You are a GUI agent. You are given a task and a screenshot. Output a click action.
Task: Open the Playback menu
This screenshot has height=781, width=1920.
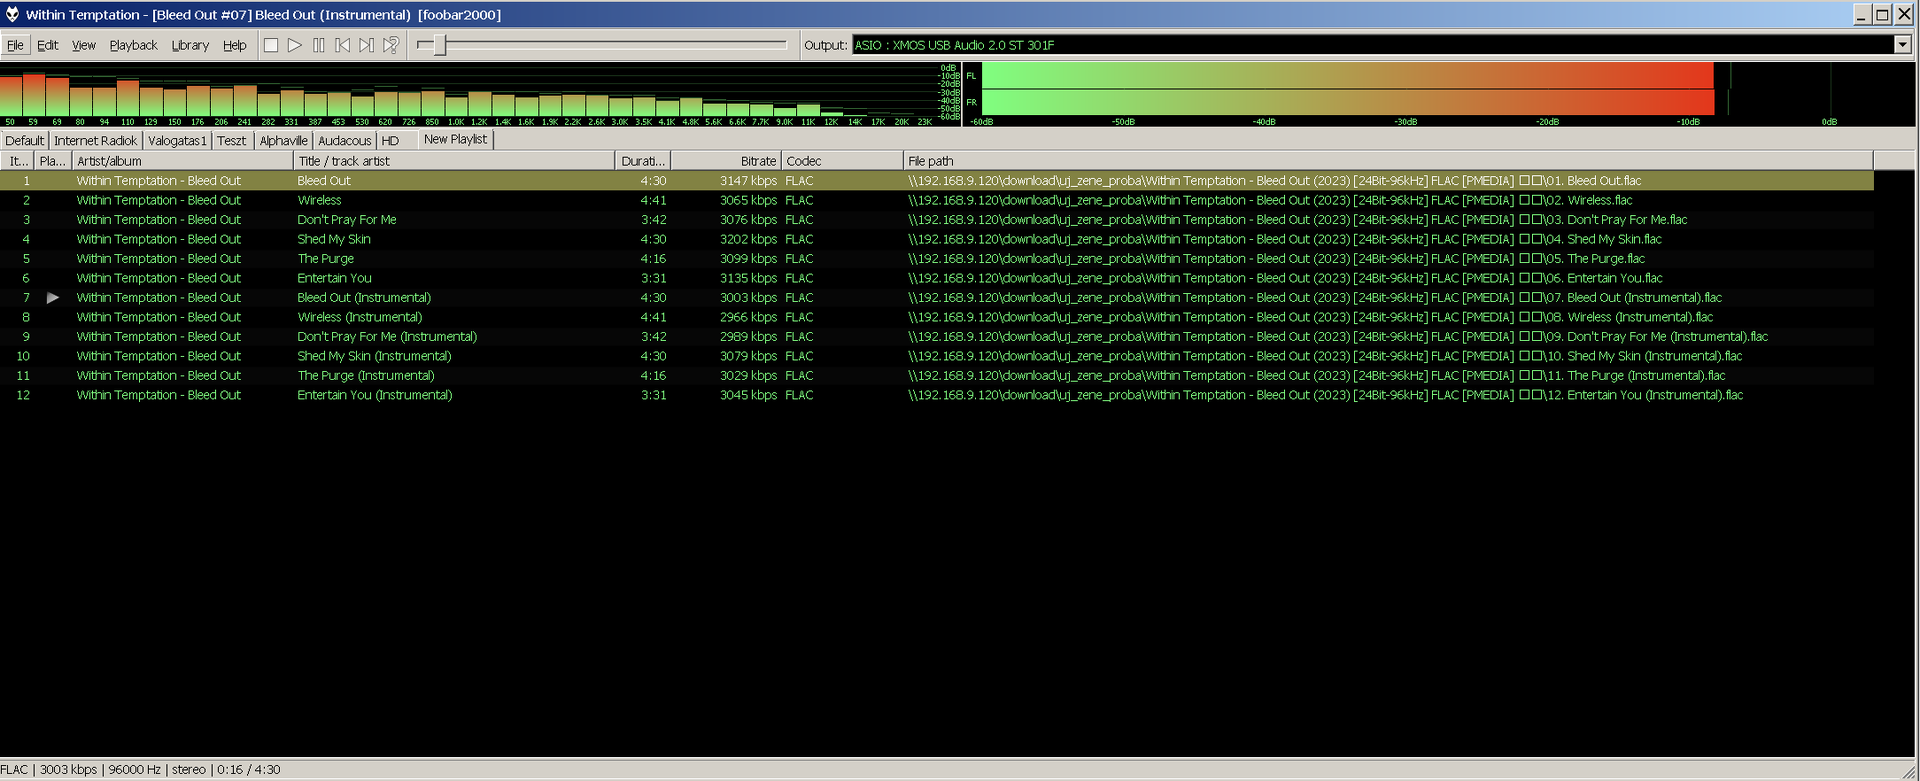[x=134, y=45]
